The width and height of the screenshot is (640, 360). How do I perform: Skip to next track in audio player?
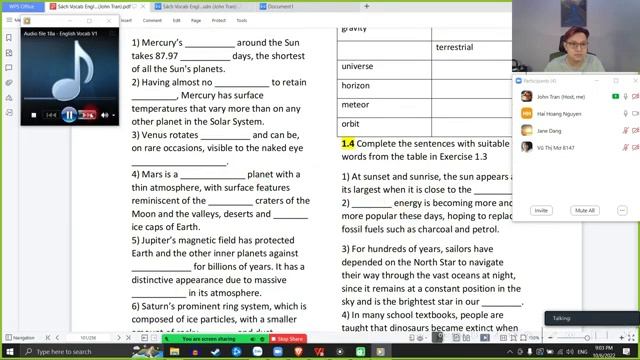coord(87,116)
